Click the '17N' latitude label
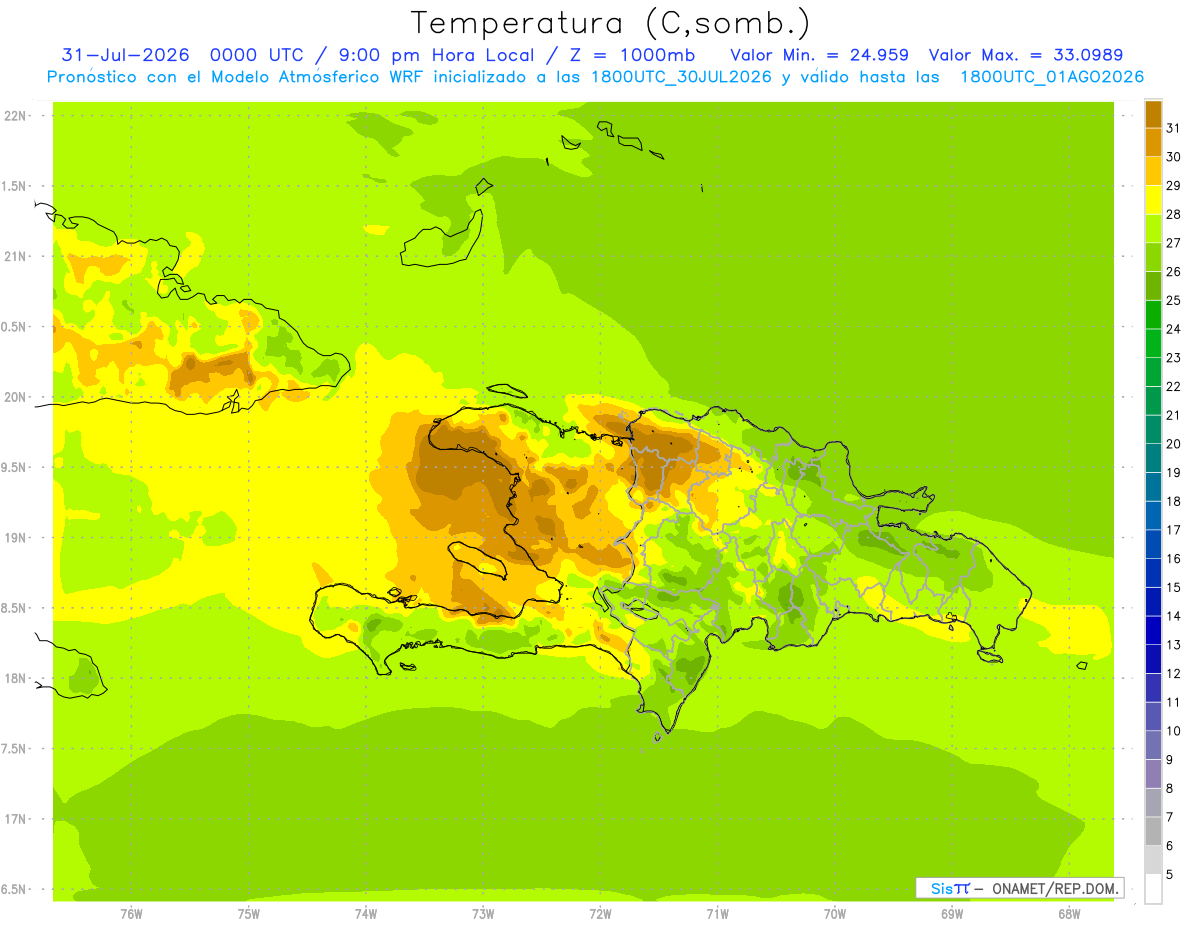The height and width of the screenshot is (927, 1200). tap(16, 819)
